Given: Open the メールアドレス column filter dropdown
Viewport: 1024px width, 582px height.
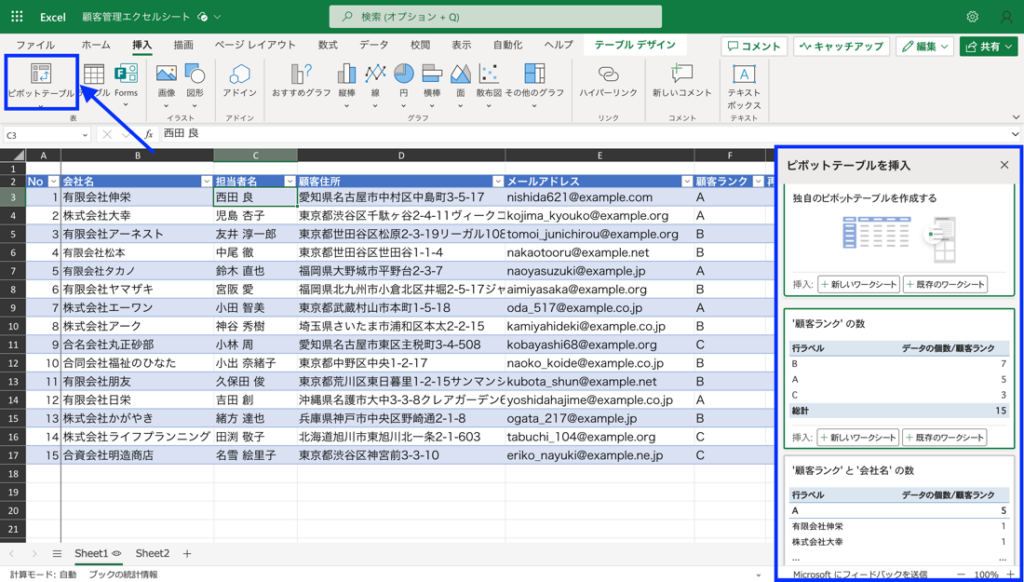Looking at the screenshot, I should [x=687, y=182].
